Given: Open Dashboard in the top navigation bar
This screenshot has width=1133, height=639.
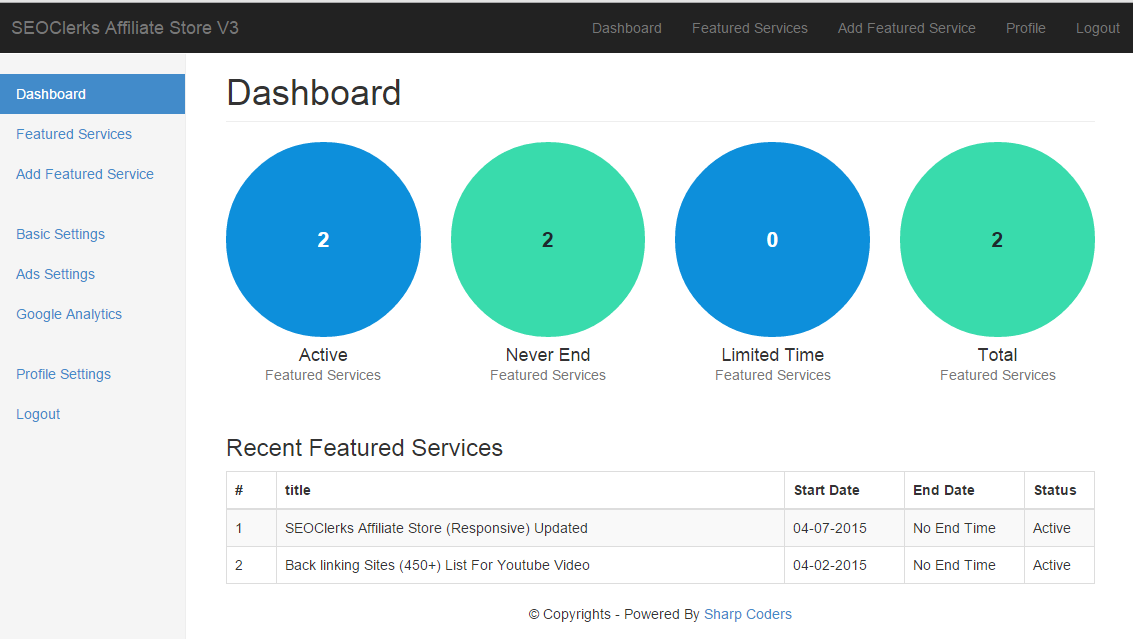Looking at the screenshot, I should [x=626, y=28].
